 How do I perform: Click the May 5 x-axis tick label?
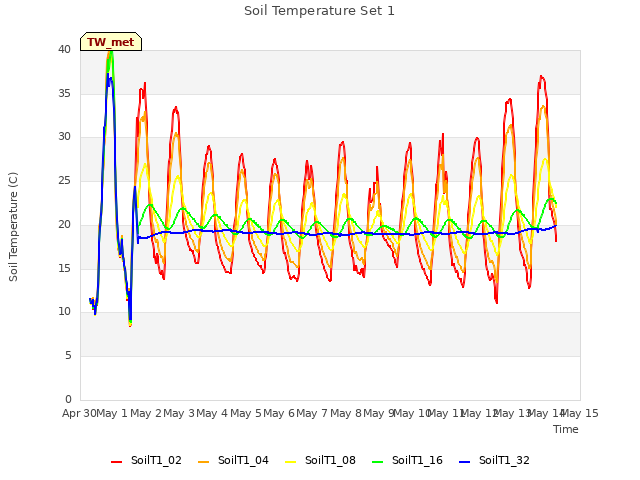246,413
